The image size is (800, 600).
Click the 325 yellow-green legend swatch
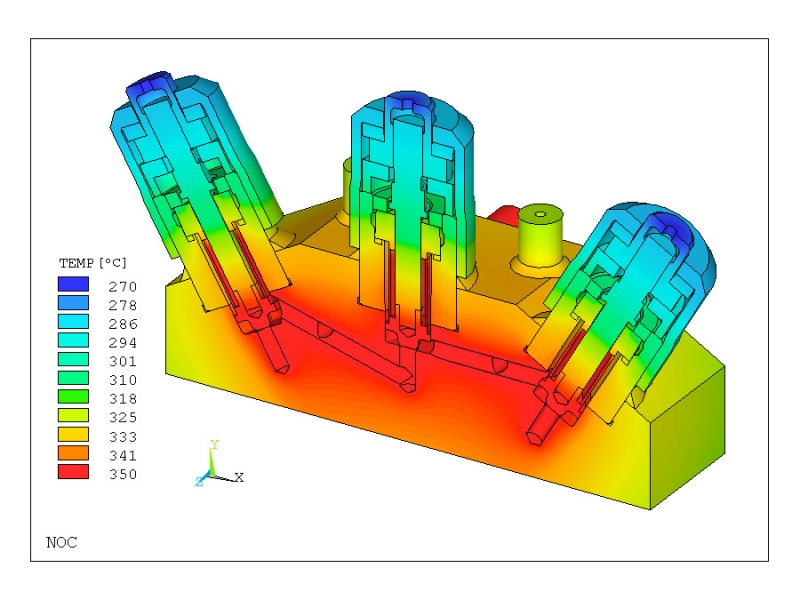click(73, 415)
